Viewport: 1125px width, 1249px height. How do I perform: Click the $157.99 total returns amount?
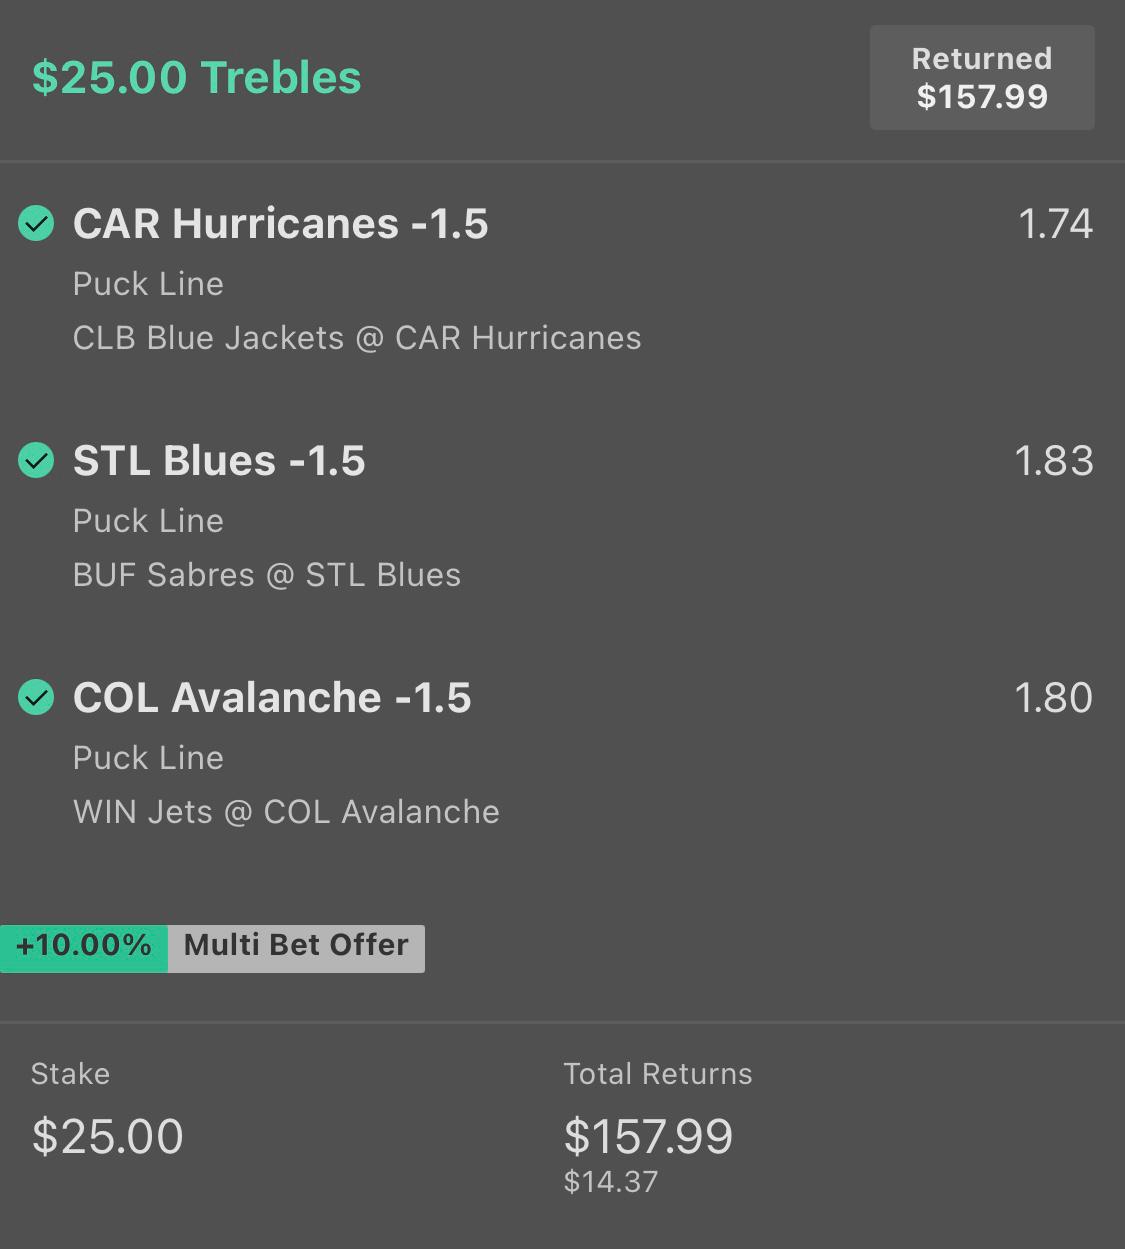tap(649, 1137)
